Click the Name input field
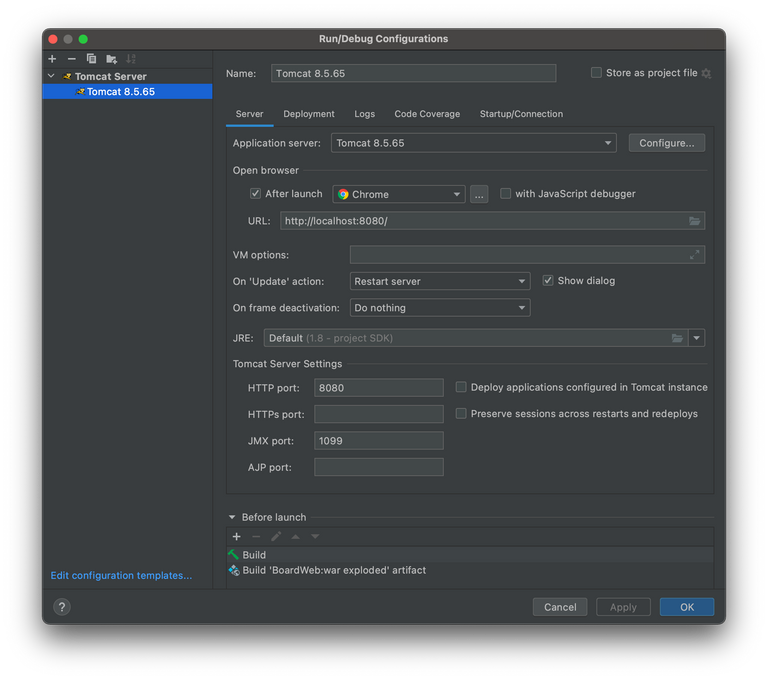 pyautogui.click(x=413, y=73)
